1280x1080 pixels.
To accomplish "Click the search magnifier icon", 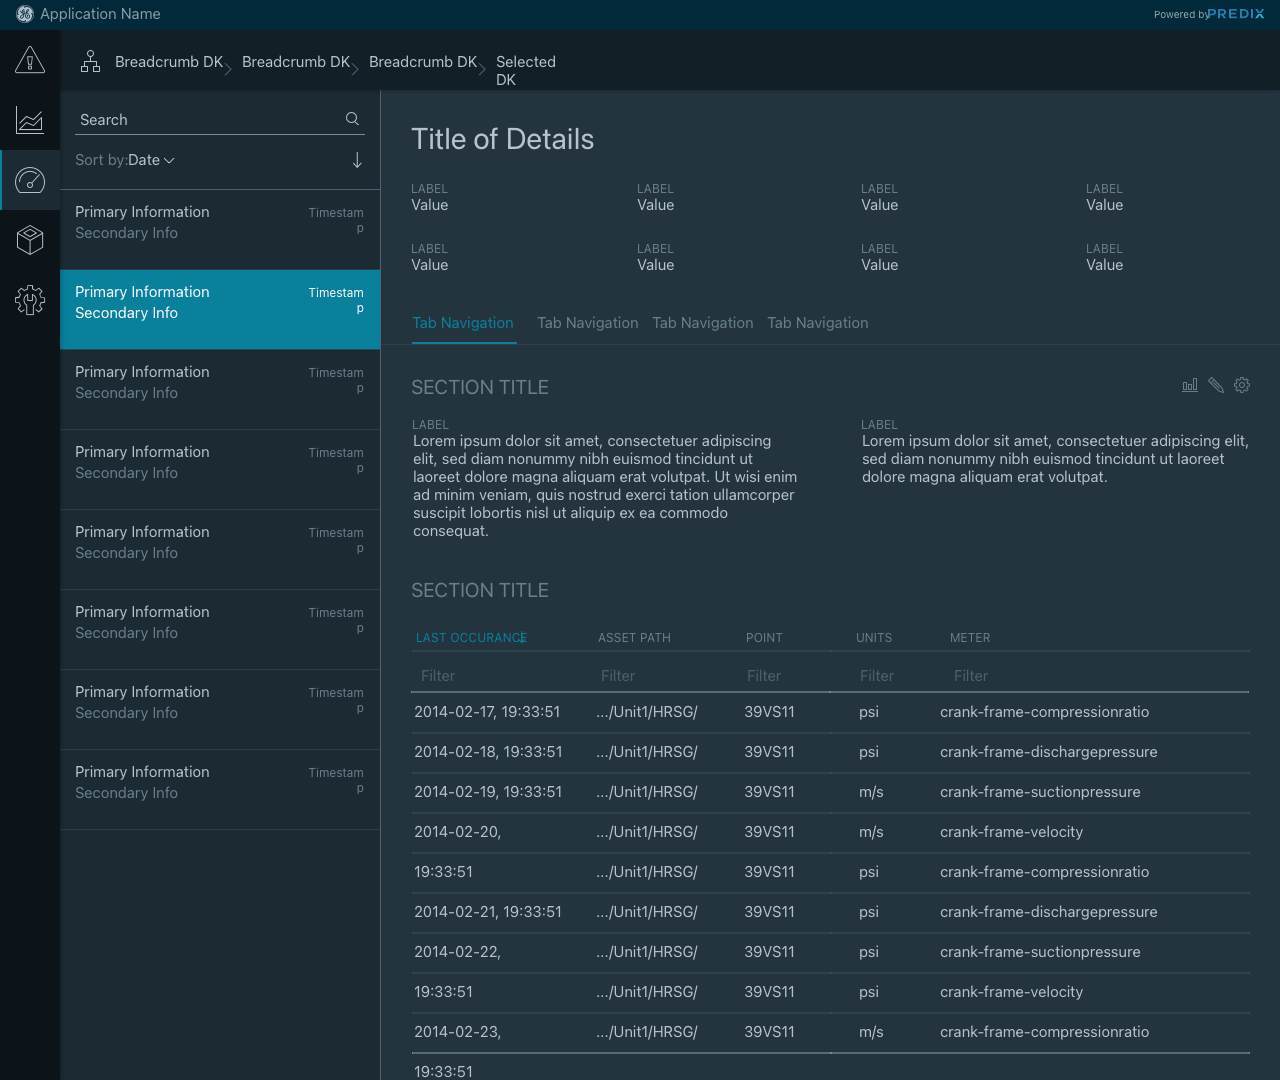I will coord(352,119).
